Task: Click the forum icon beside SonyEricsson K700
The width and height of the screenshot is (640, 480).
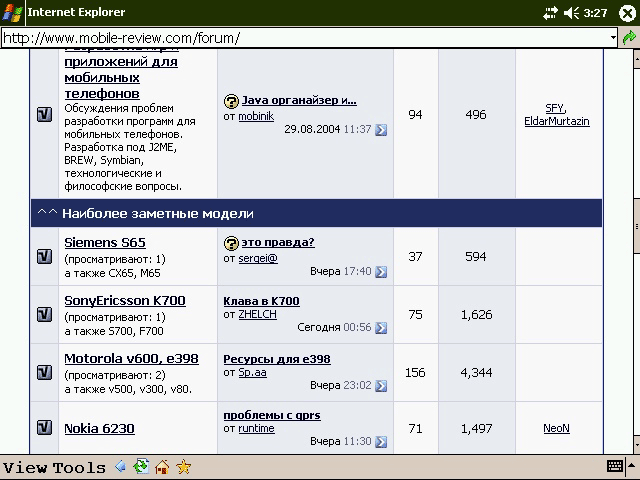Action: tap(44, 315)
